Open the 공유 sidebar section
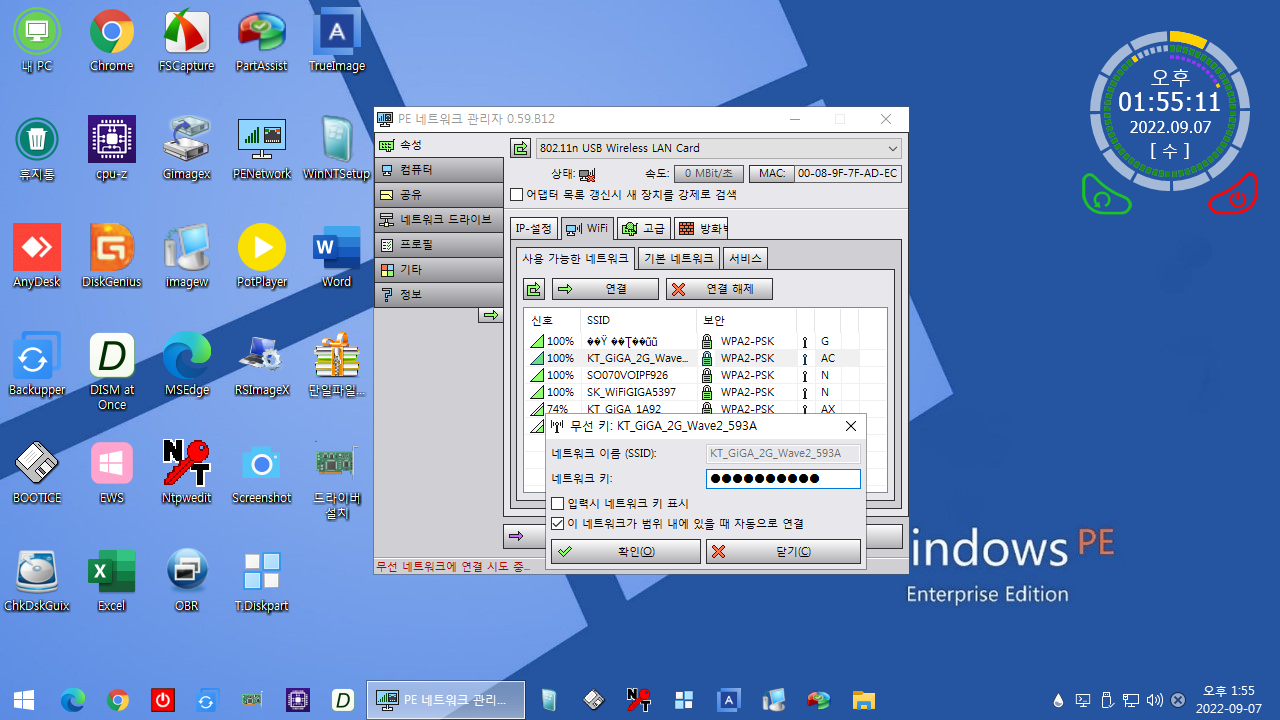Image resolution: width=1280 pixels, height=720 pixels. click(x=438, y=195)
